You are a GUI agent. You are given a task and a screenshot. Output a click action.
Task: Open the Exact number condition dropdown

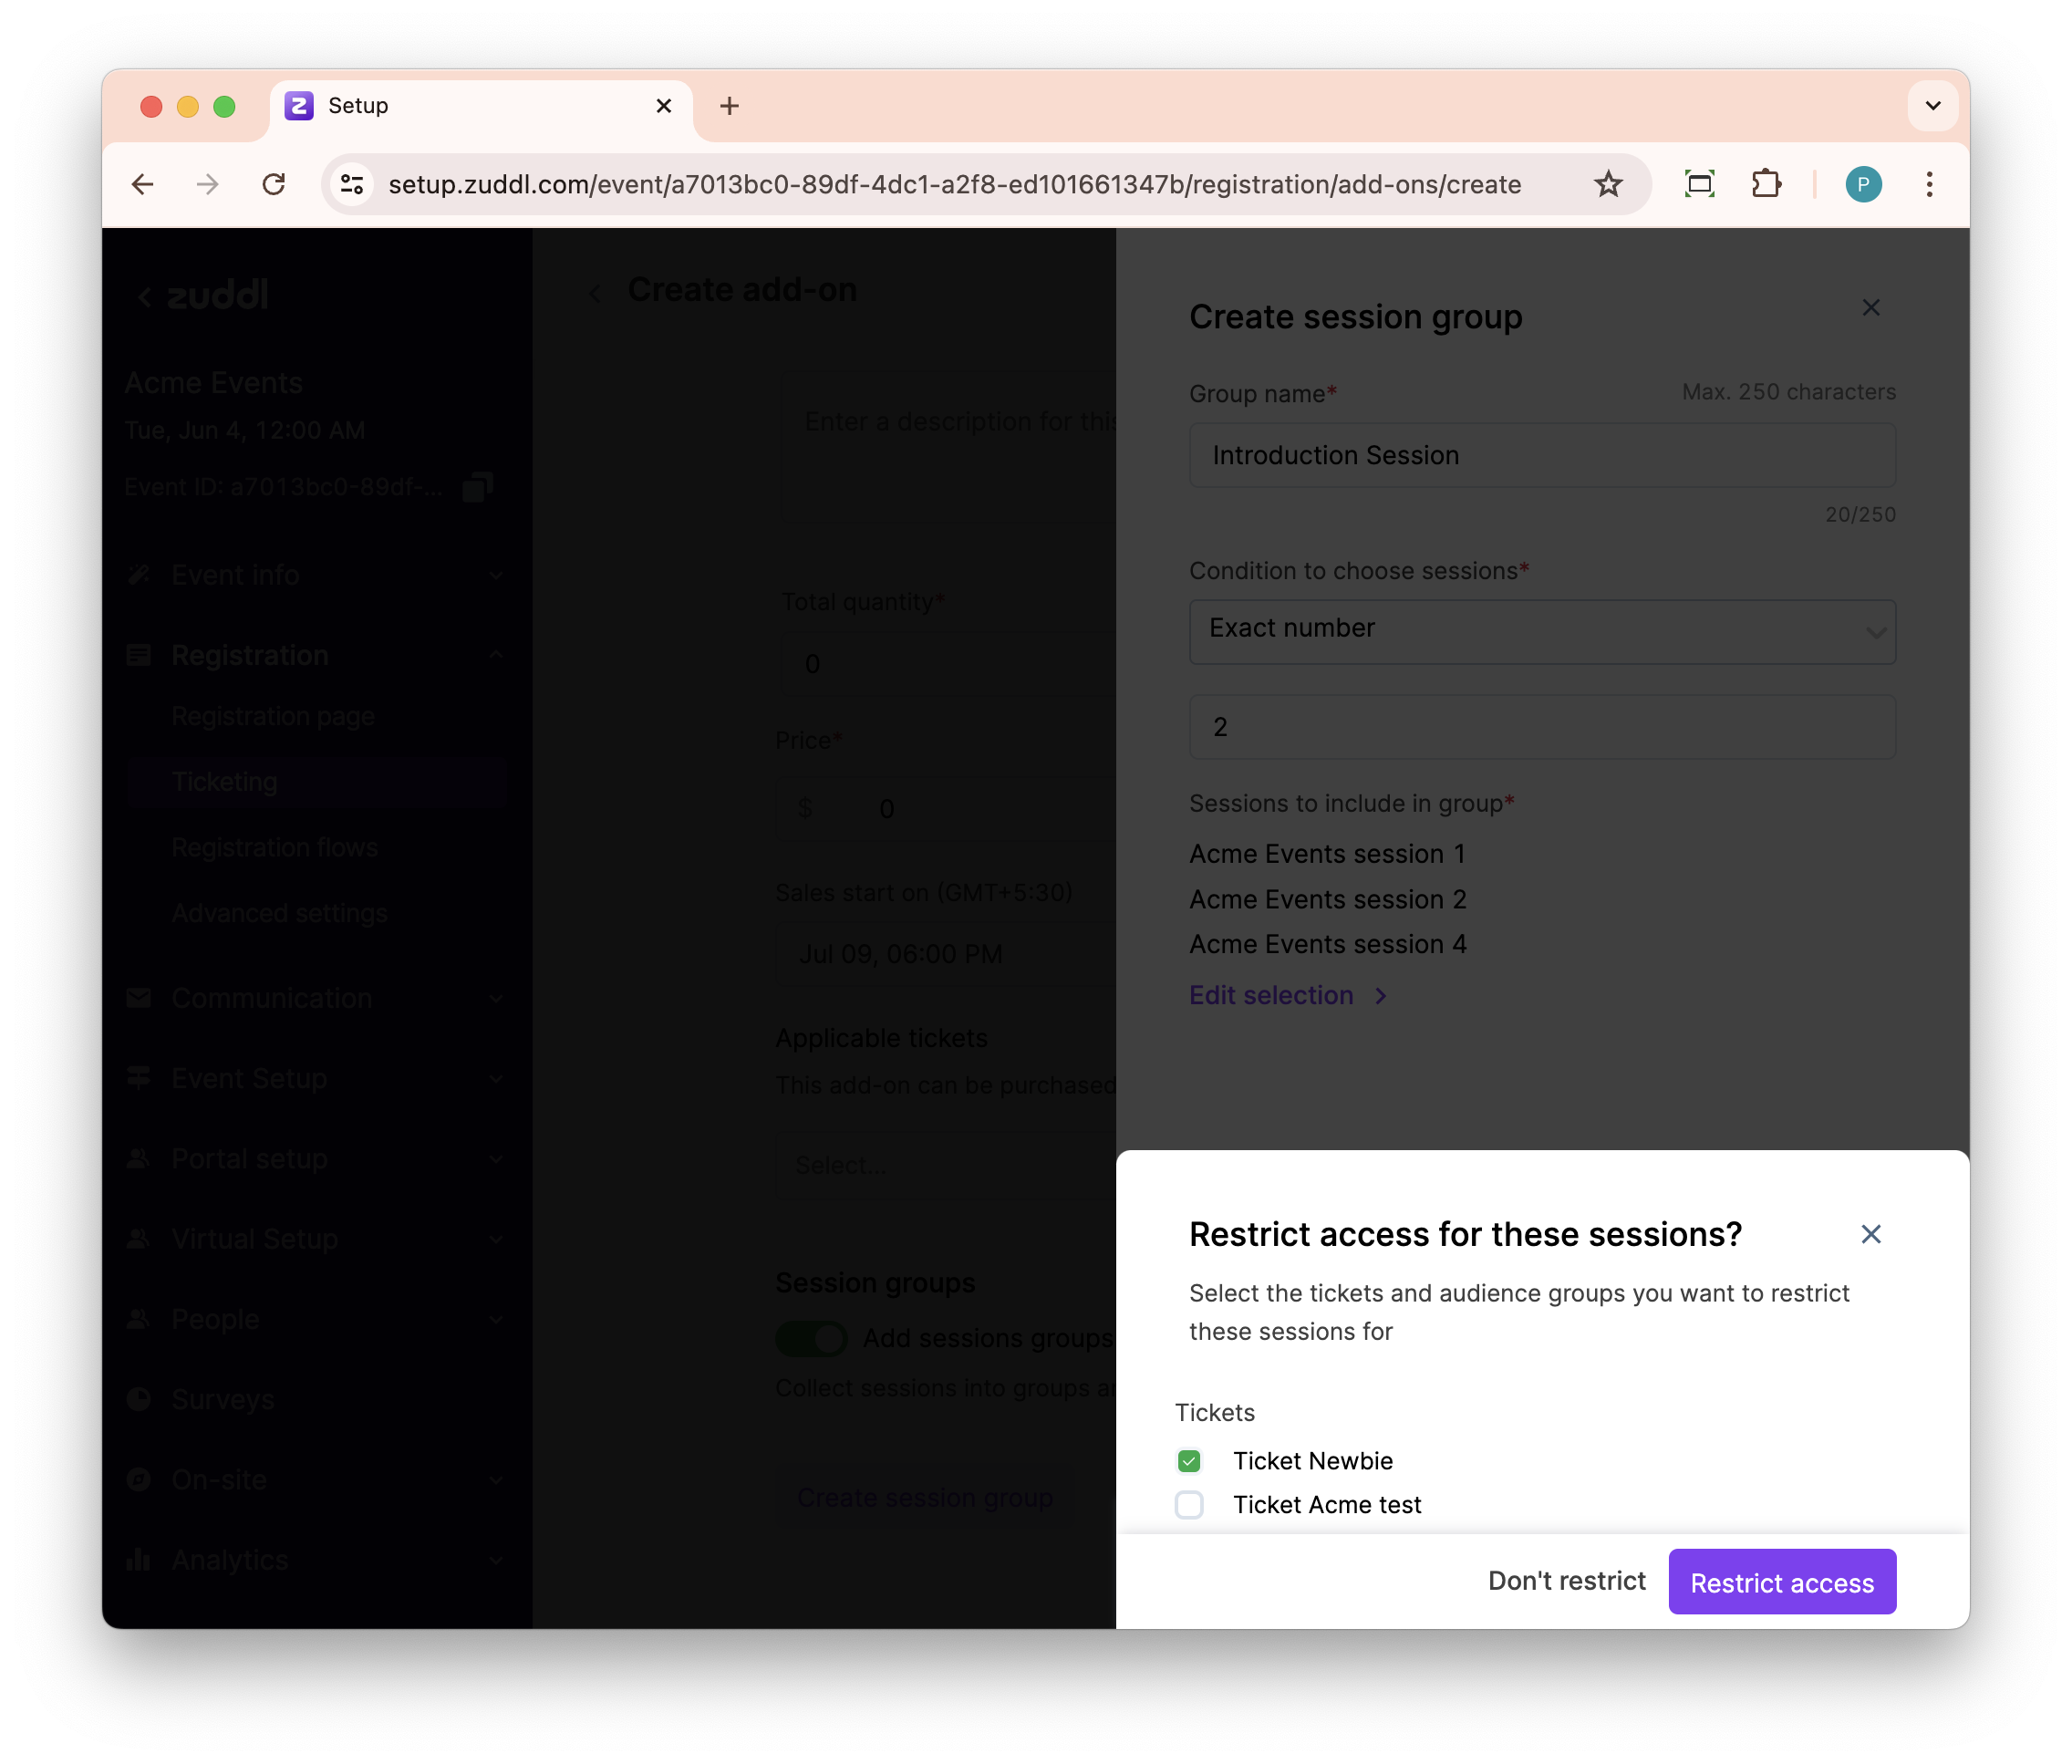tap(1541, 631)
